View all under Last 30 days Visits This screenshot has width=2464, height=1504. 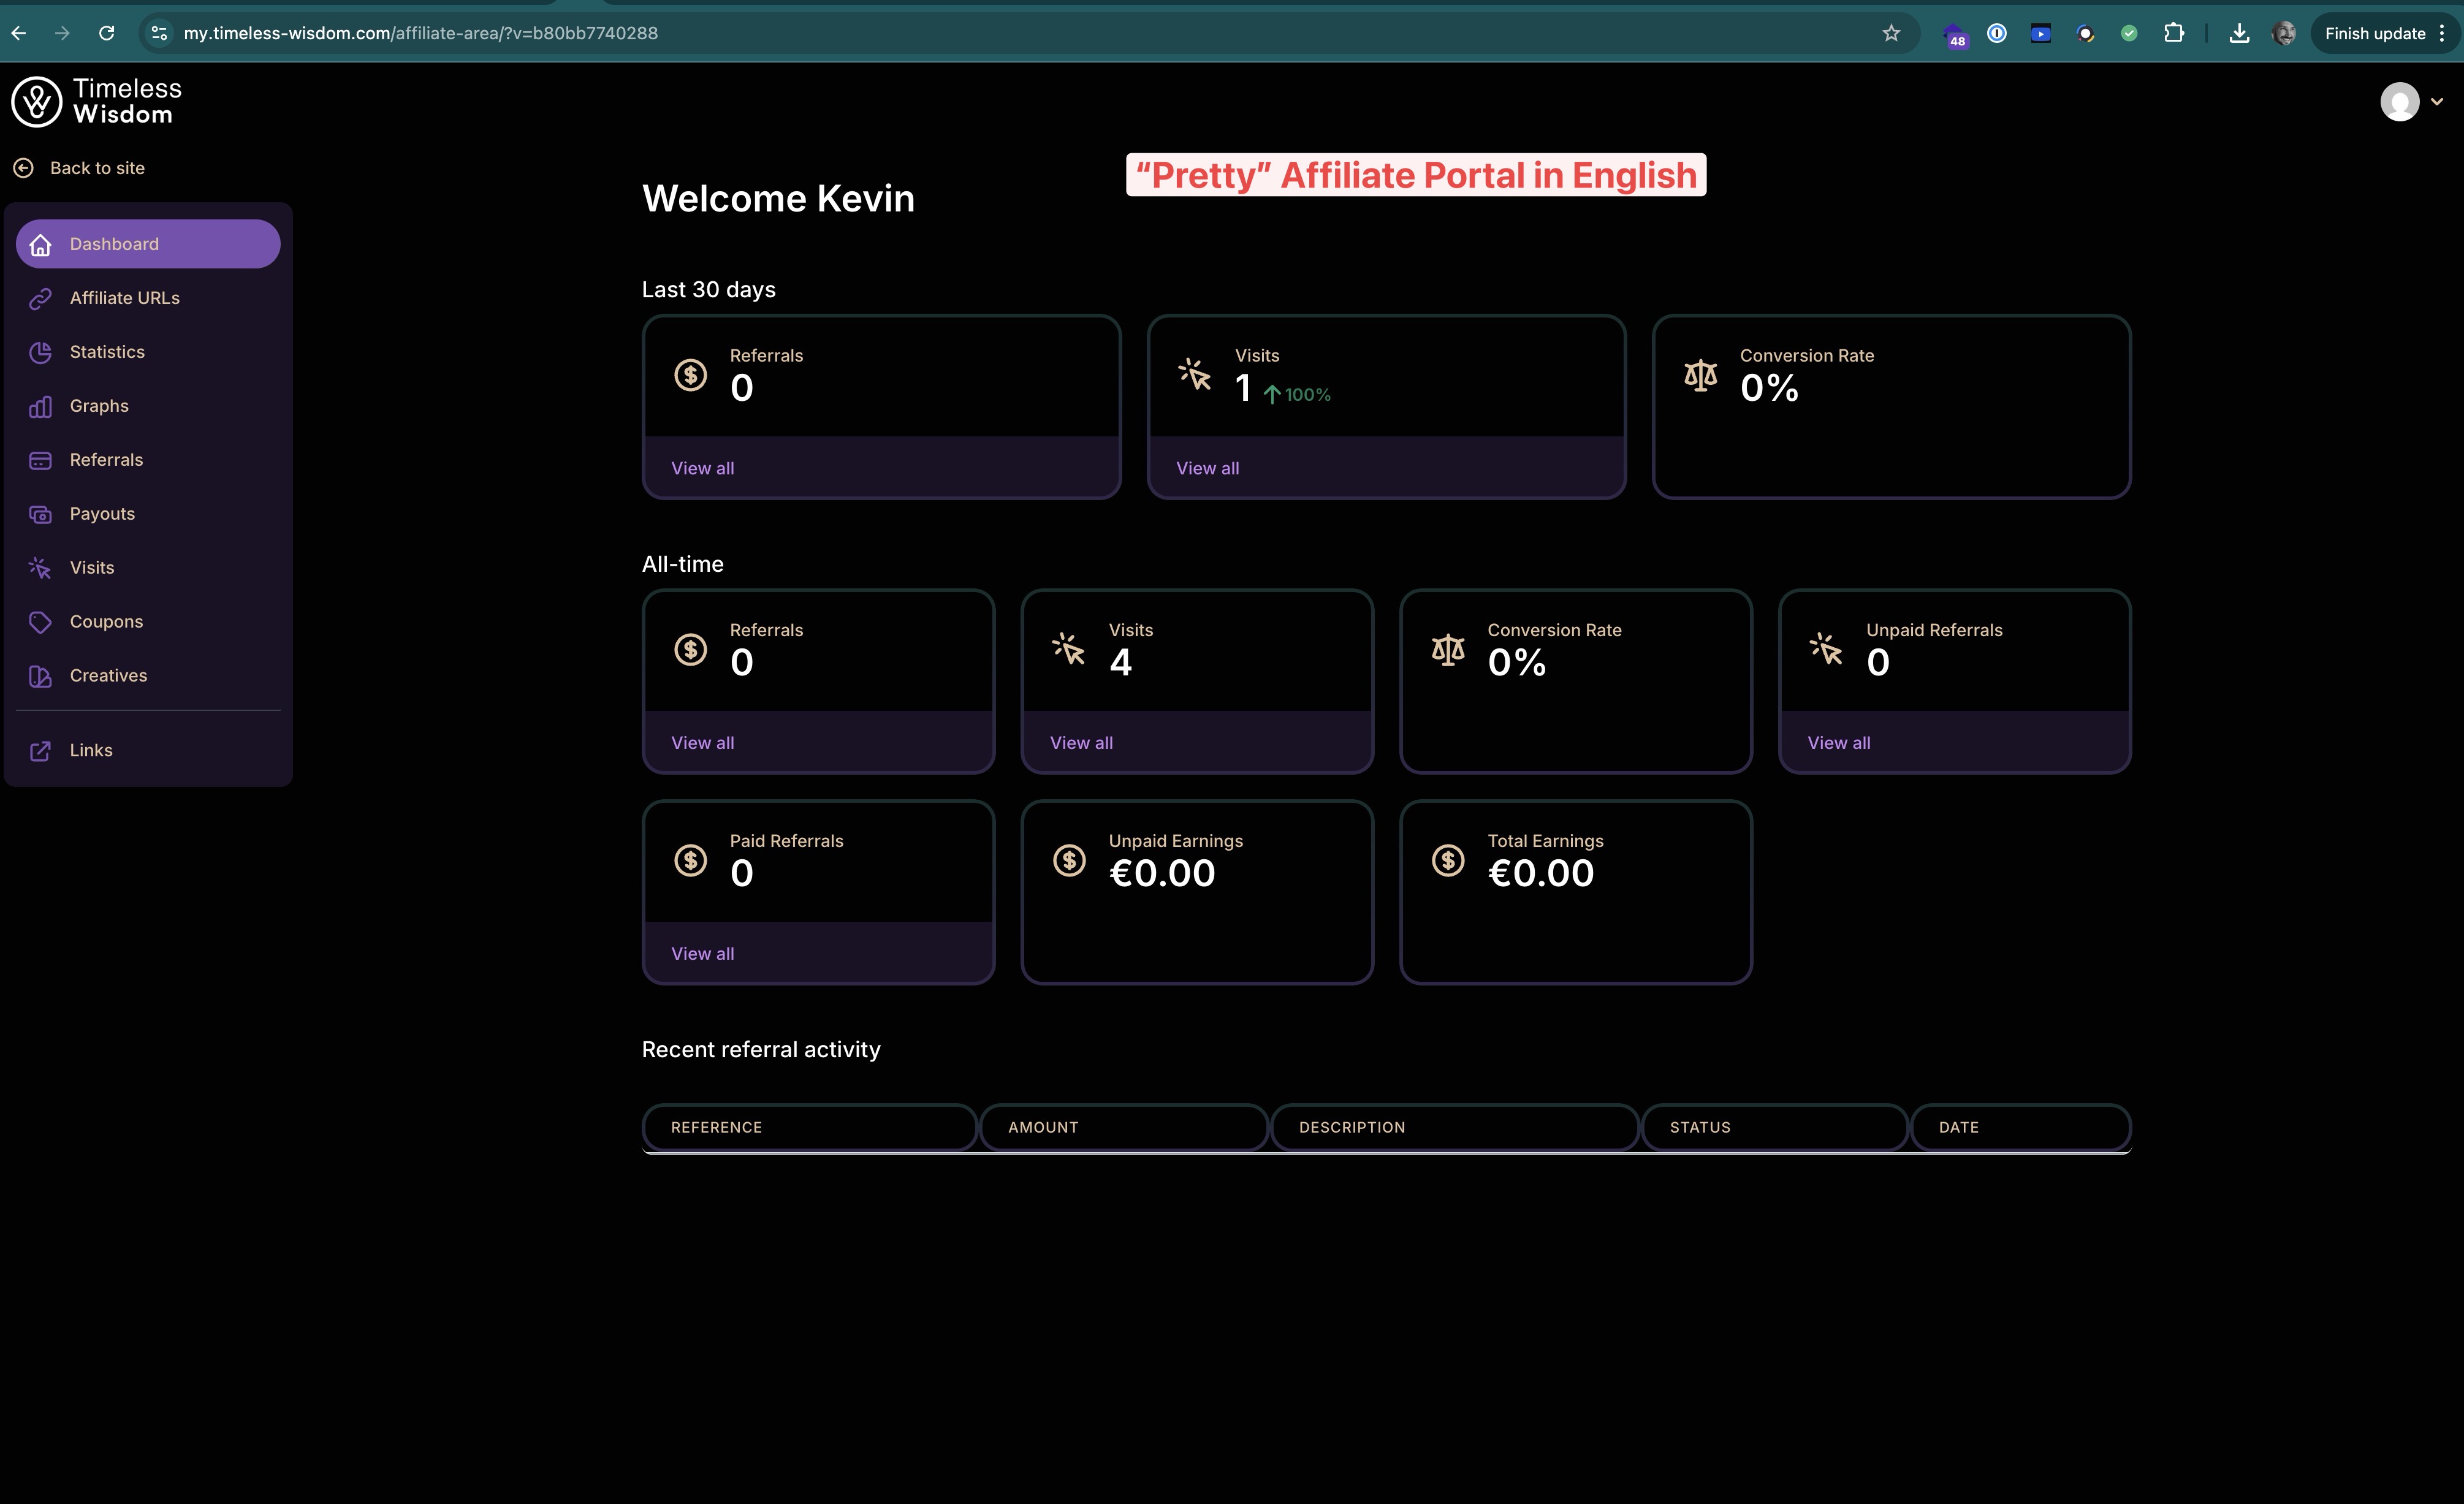click(x=1208, y=468)
